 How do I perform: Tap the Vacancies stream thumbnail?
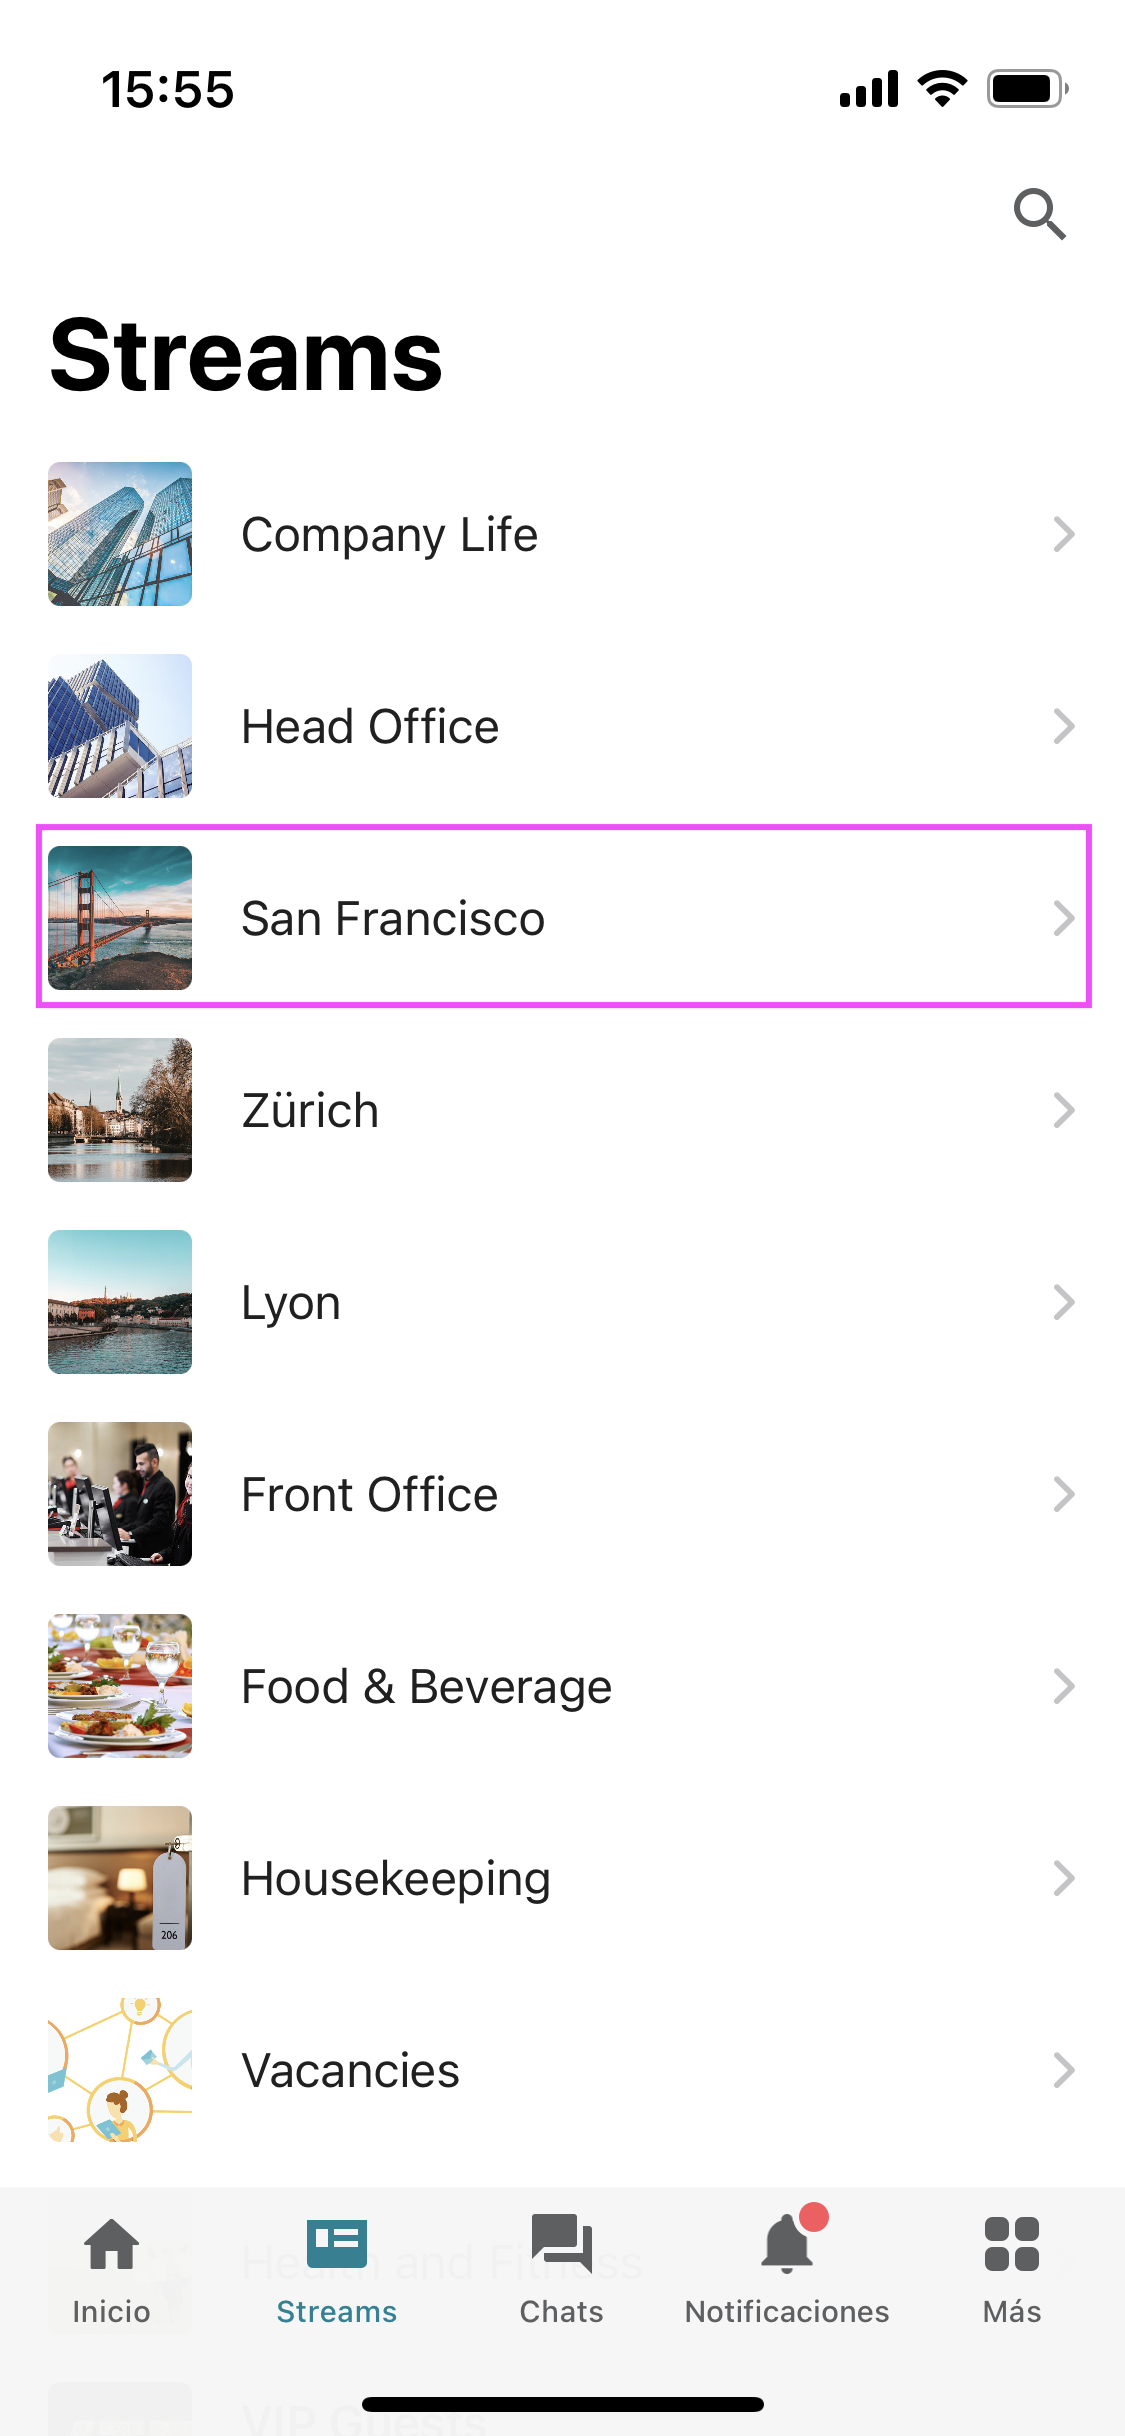point(120,2070)
